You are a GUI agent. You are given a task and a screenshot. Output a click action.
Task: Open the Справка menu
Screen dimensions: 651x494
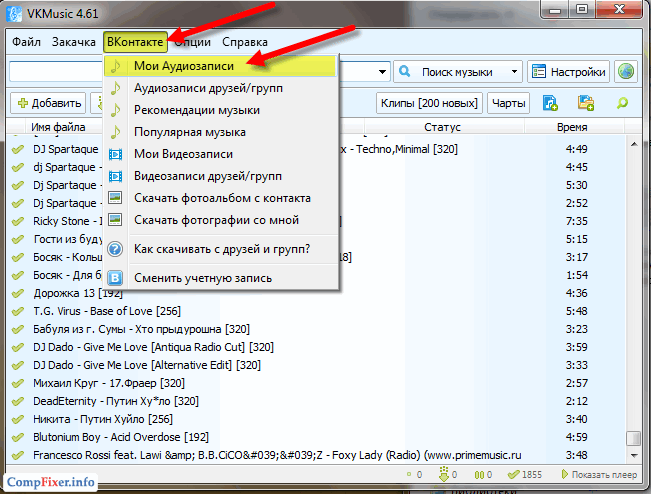[x=245, y=42]
